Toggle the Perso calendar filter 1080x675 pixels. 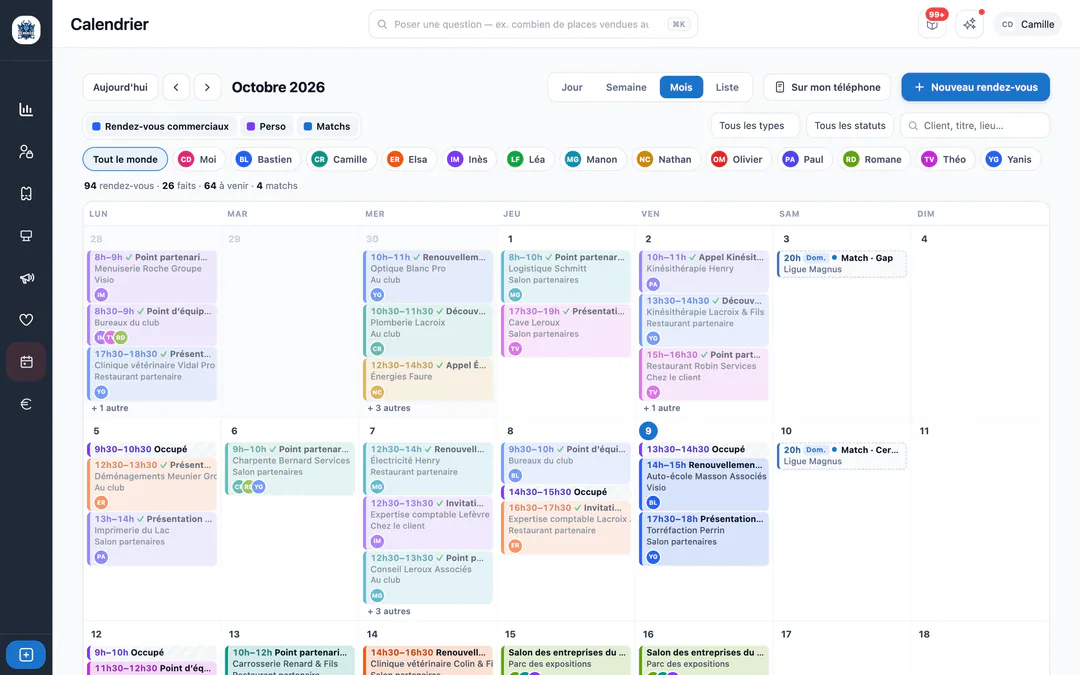click(267, 126)
